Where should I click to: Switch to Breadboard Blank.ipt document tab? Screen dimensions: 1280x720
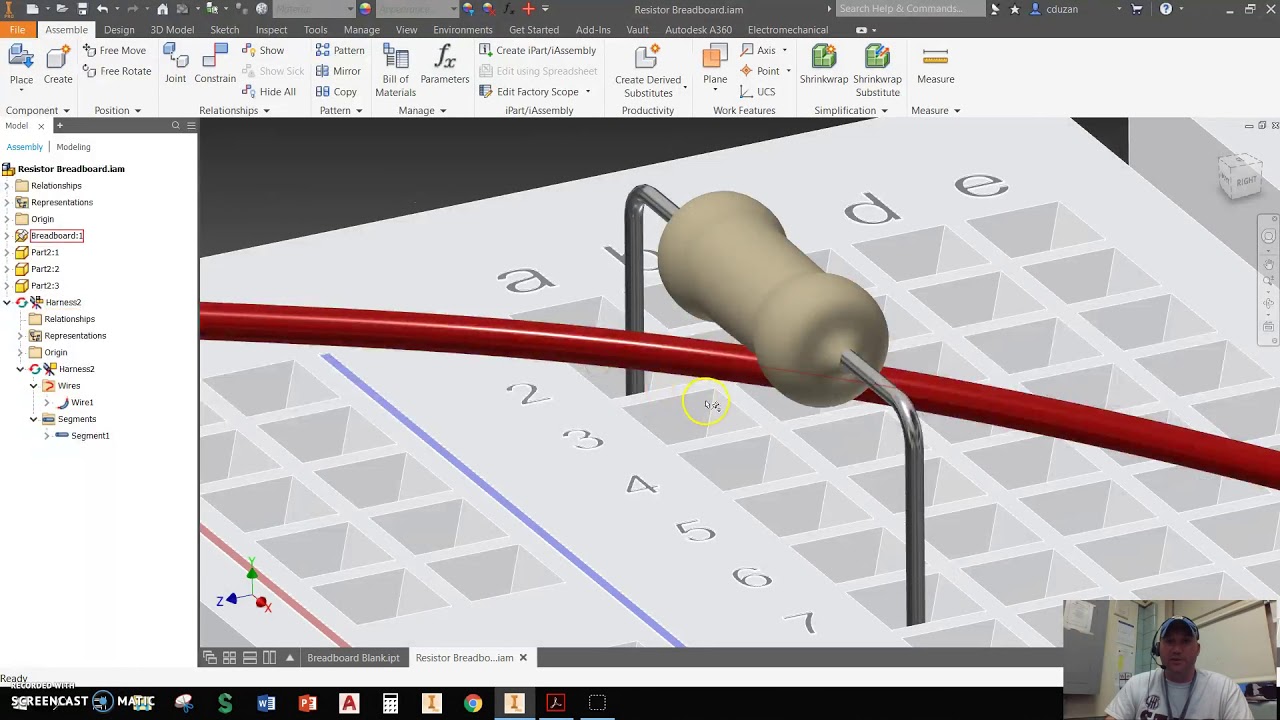(353, 658)
